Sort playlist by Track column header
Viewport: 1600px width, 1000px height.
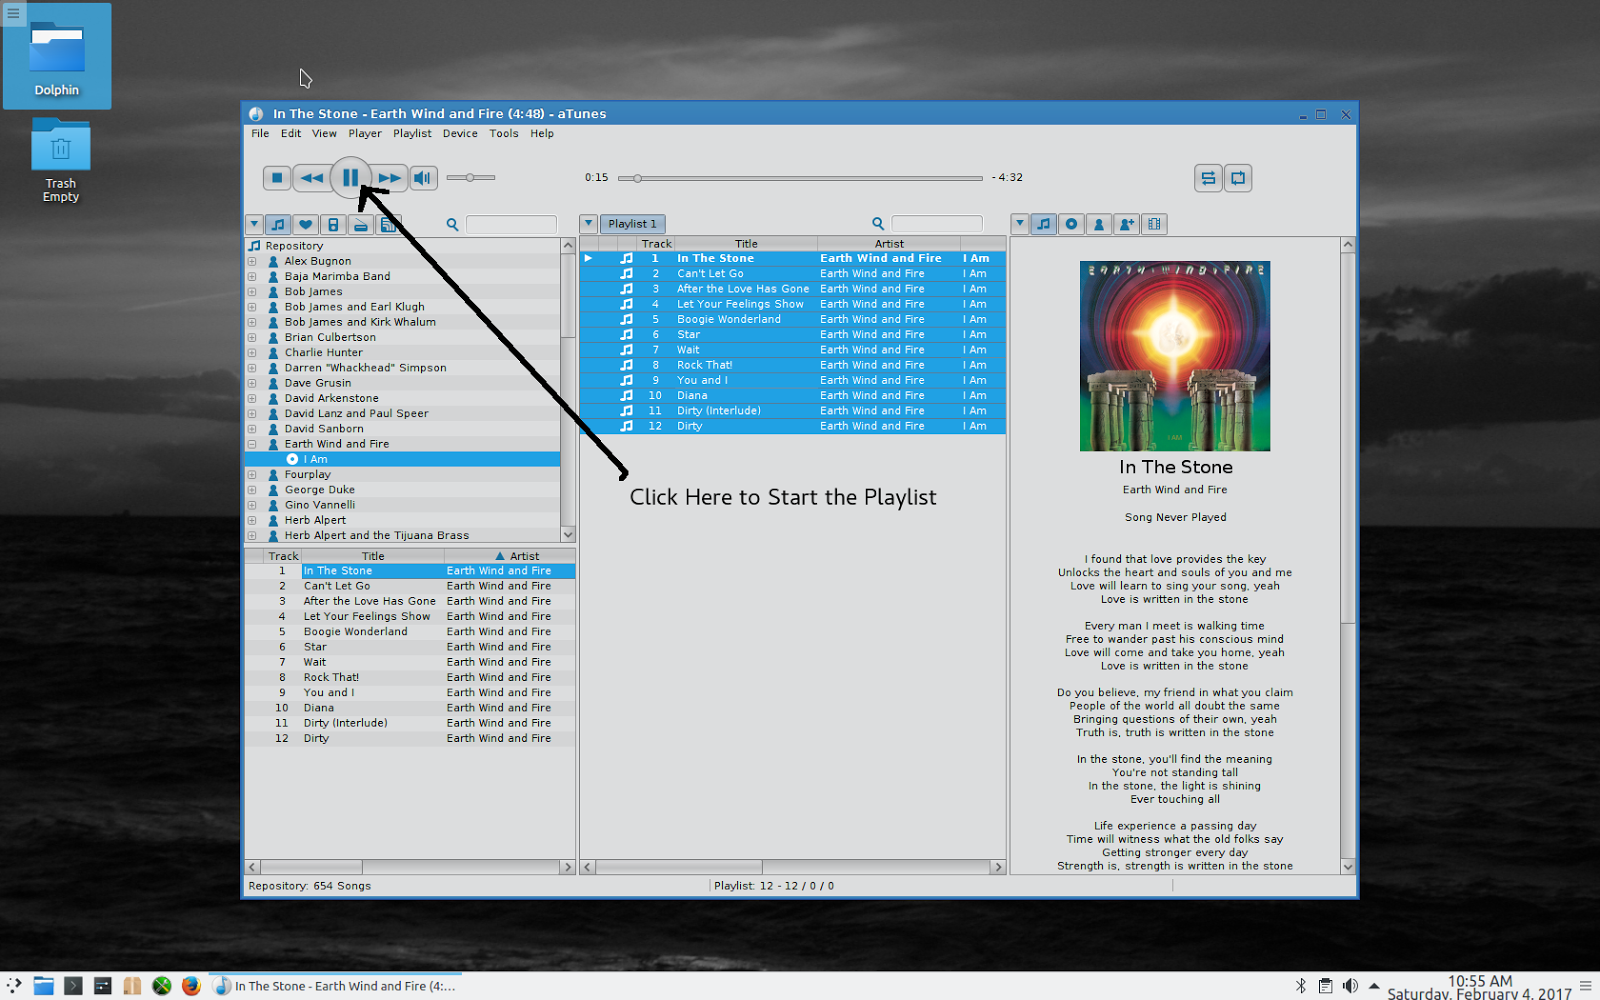(656, 244)
